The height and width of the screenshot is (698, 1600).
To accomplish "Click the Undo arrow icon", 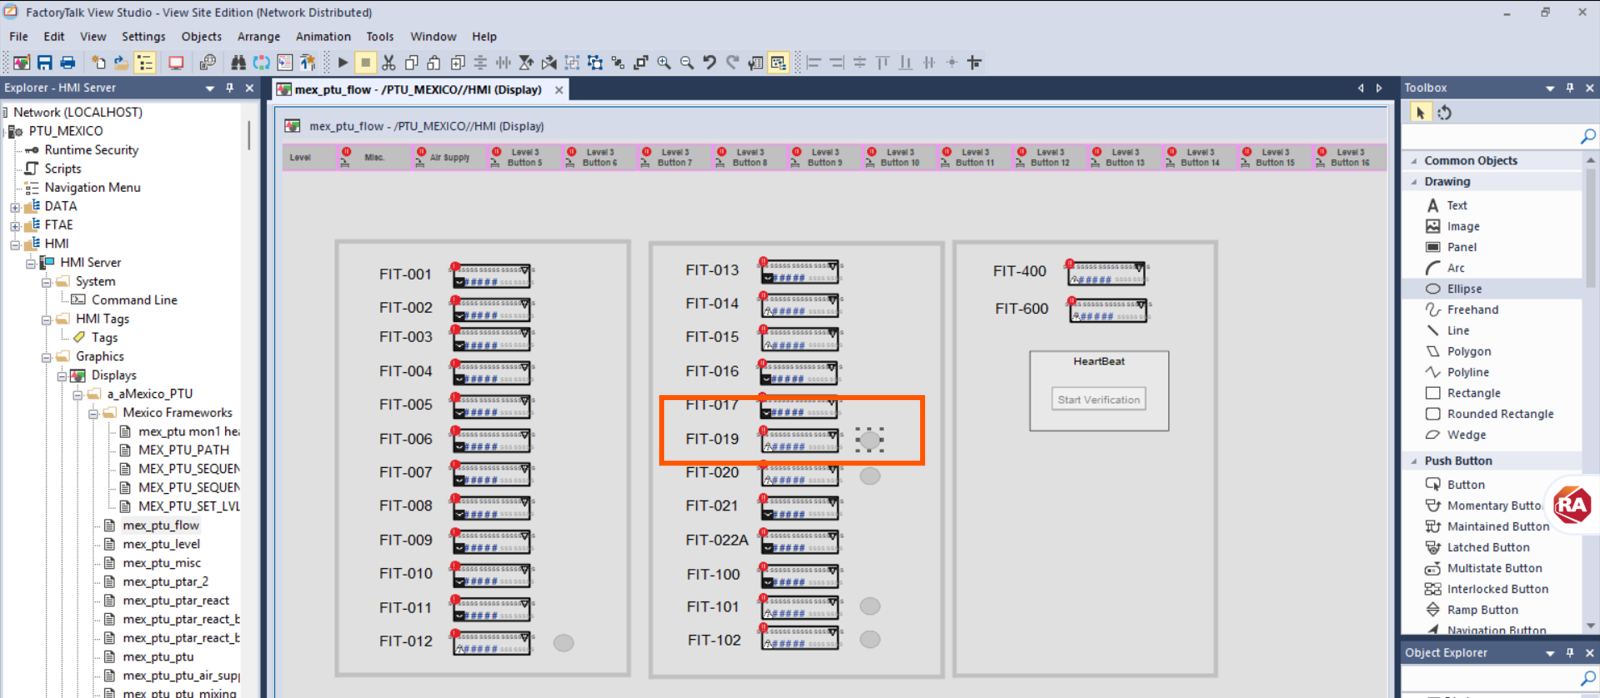I will pyautogui.click(x=710, y=63).
